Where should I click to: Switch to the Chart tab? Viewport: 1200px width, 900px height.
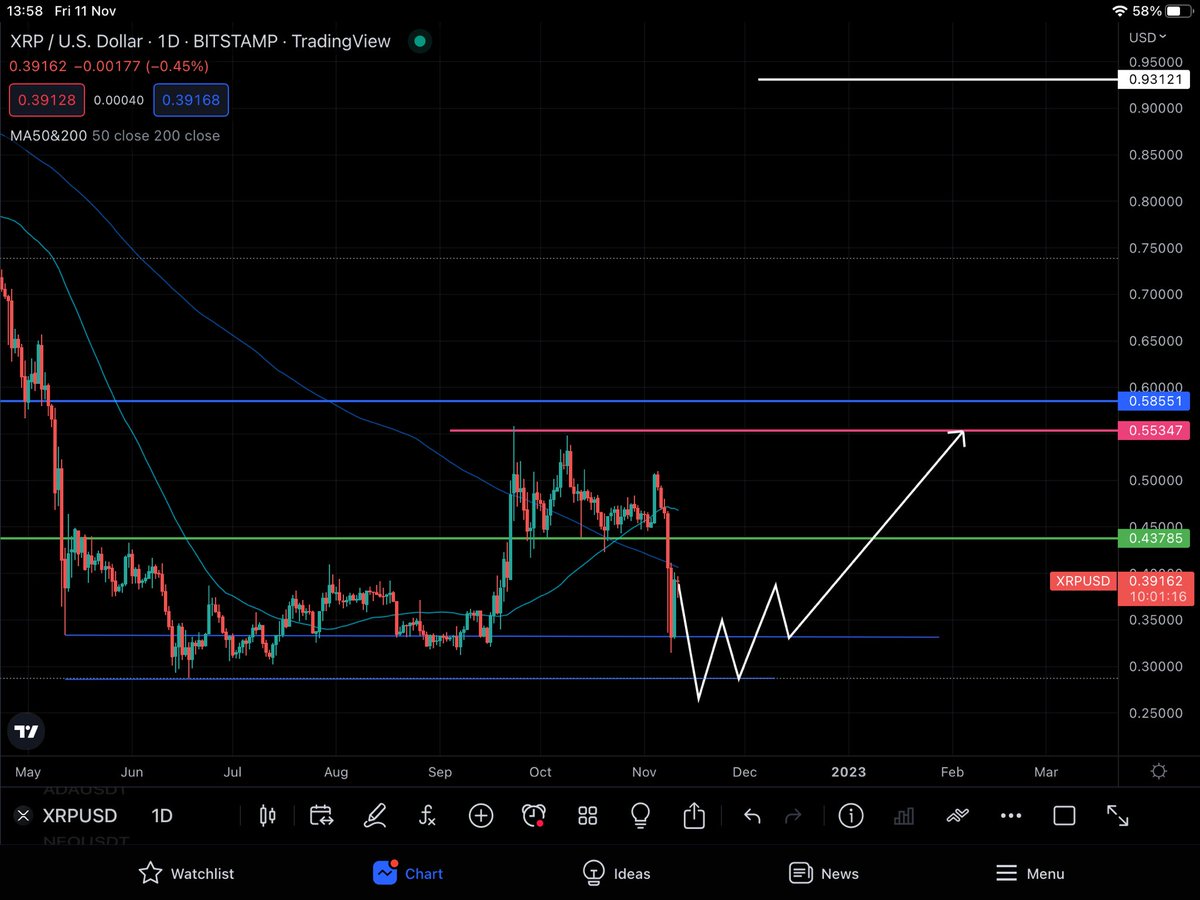click(408, 873)
